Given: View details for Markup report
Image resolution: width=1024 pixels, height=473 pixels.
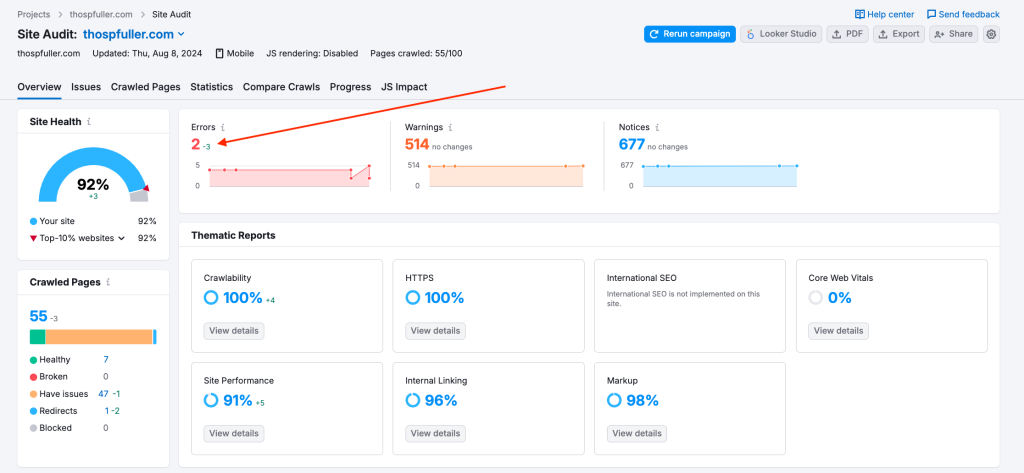Looking at the screenshot, I should click(637, 433).
